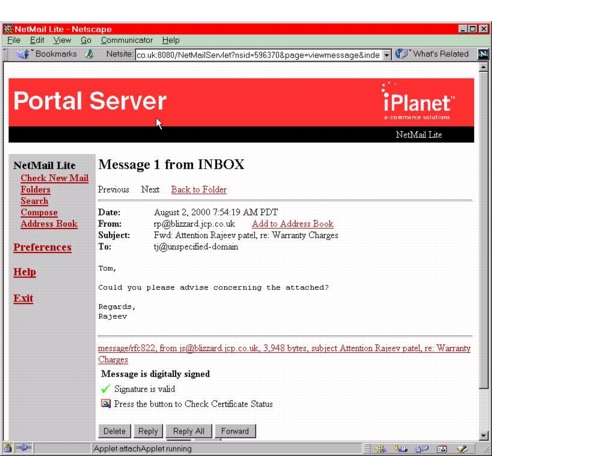Click the page location proxy icon beside Netsite

pyautogui.click(x=90, y=54)
